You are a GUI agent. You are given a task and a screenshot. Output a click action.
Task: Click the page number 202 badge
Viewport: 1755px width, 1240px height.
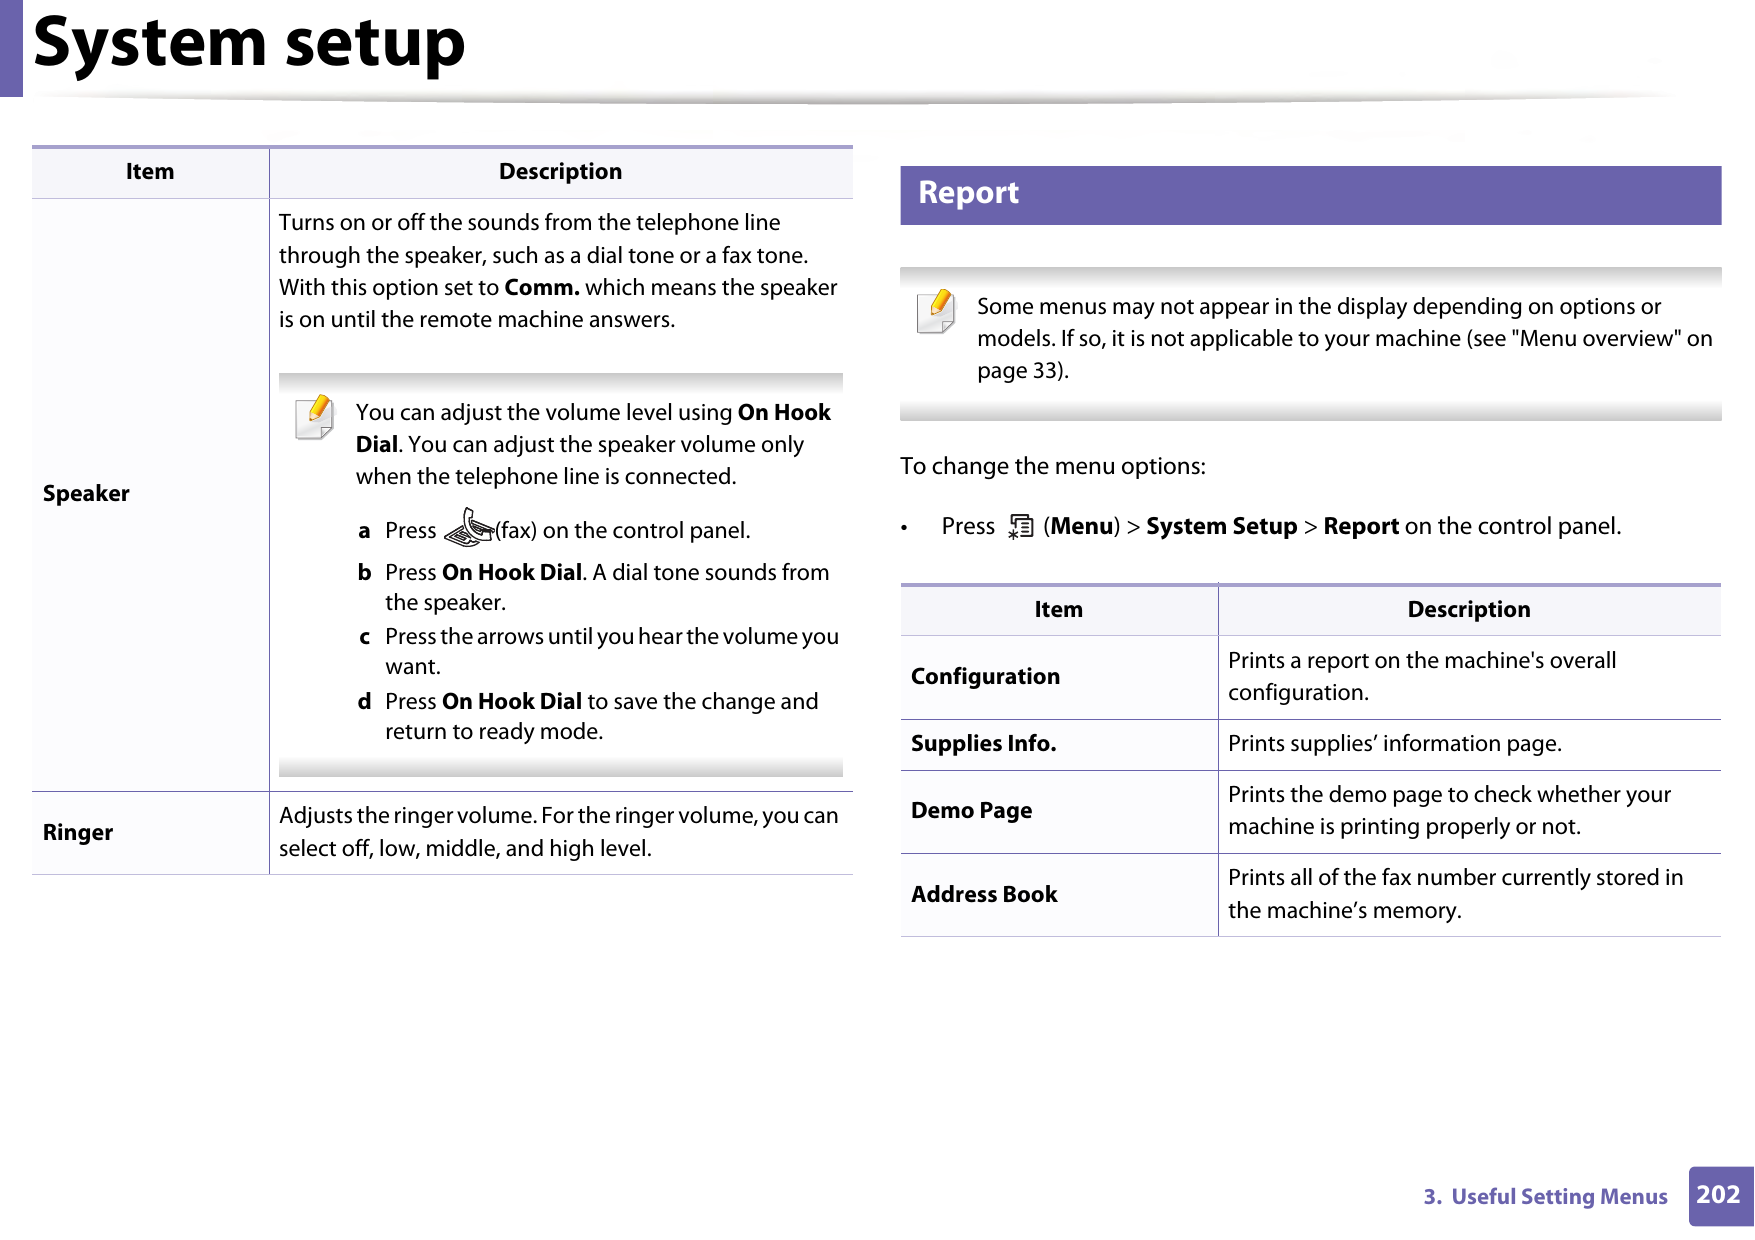(1718, 1196)
